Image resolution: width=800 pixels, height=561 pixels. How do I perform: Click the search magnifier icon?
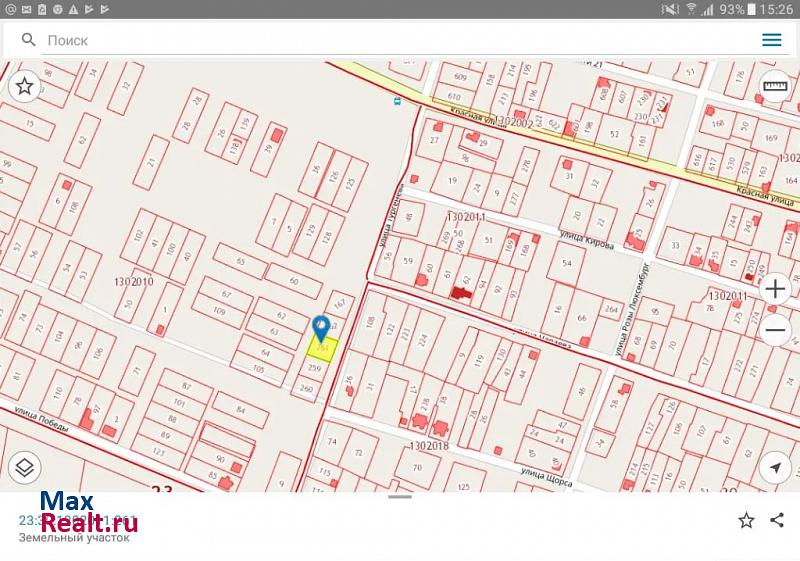[x=28, y=40]
